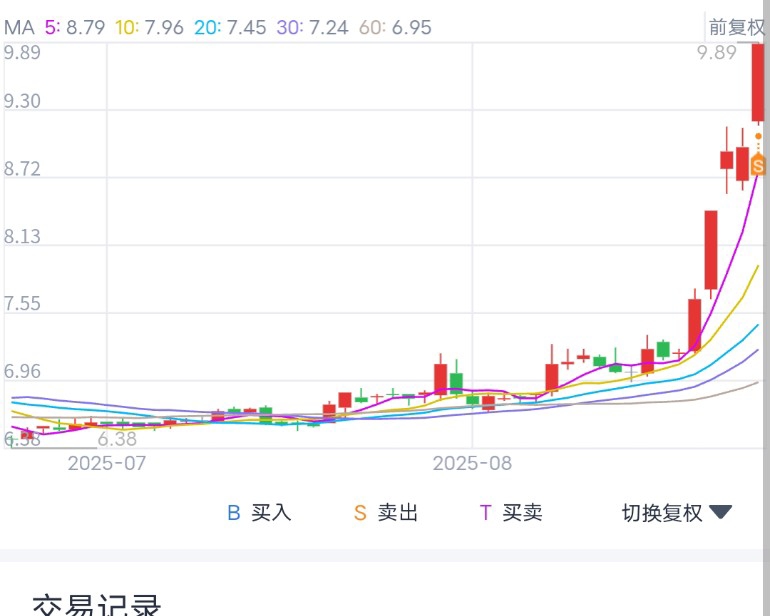Click the dropdown triangle beside 切换复权
The height and width of the screenshot is (616, 770).
point(721,512)
